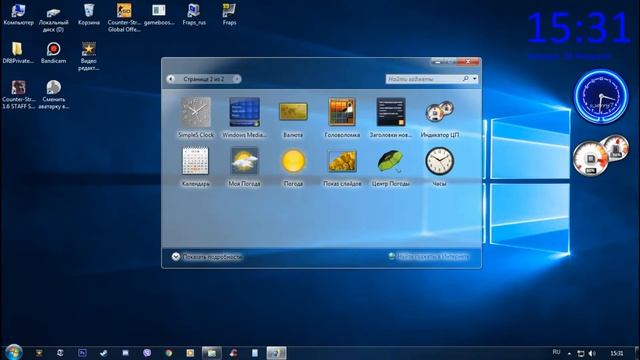This screenshot has height=360, width=640.
Task: Expand Показать подробности details
Action: [x=207, y=257]
